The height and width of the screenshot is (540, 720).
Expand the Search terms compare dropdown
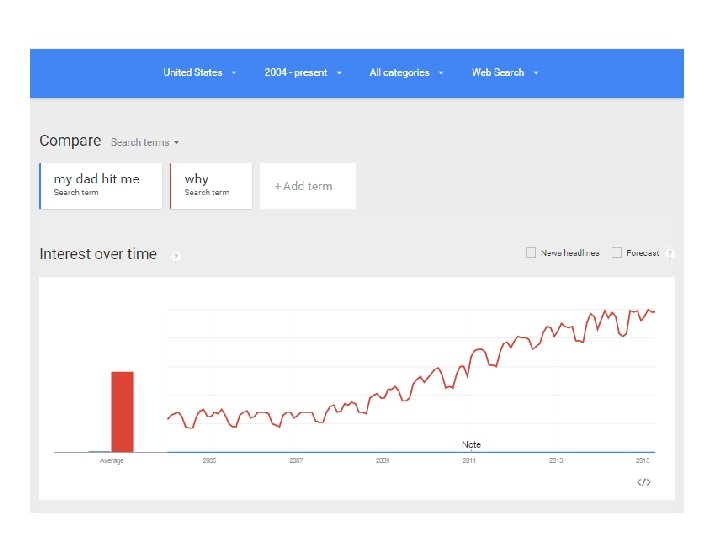[144, 142]
